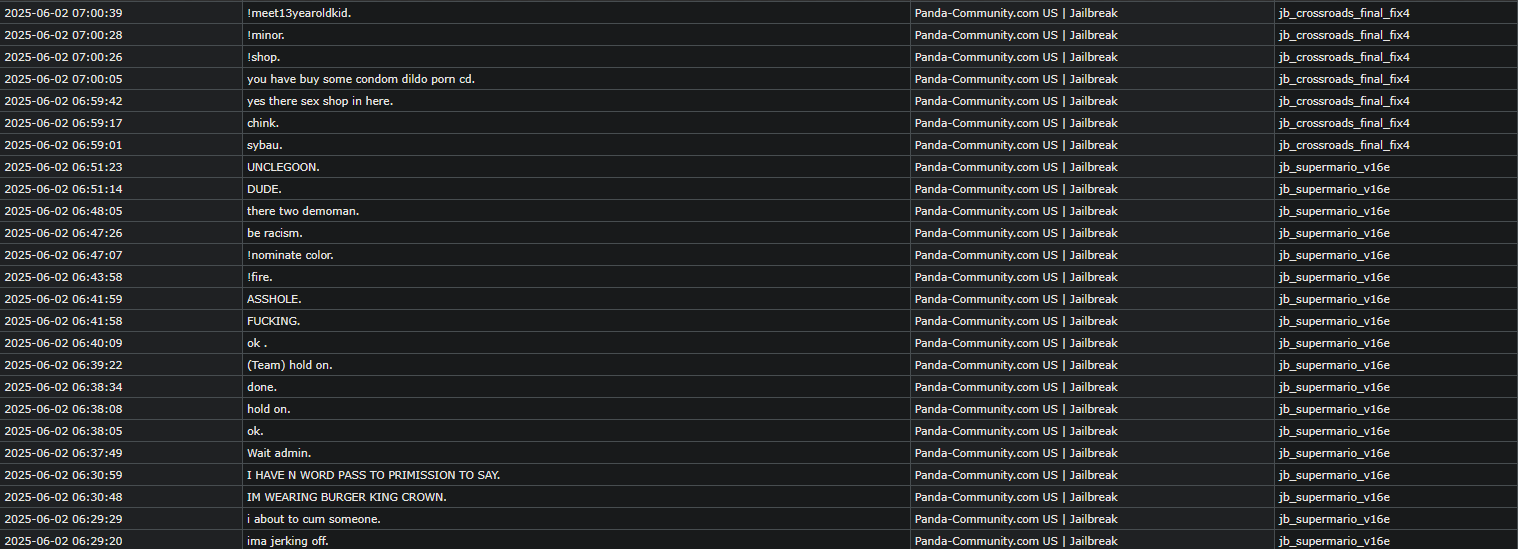Select jb_crossroads_final_fix4 map in the 07:00:28 row
Viewport: 1518px width, 549px height.
click(x=1344, y=35)
